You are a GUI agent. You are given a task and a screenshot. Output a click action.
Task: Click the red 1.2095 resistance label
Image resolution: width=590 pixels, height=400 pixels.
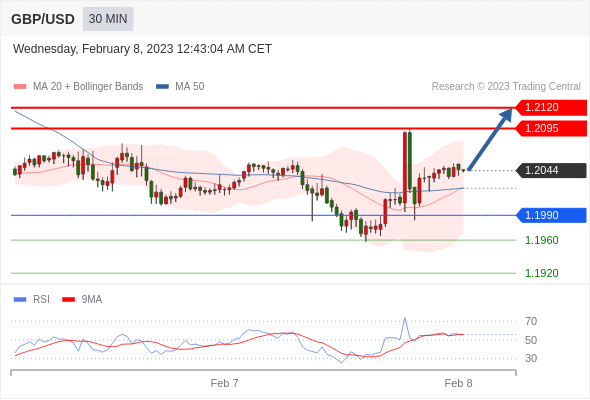pyautogui.click(x=551, y=128)
